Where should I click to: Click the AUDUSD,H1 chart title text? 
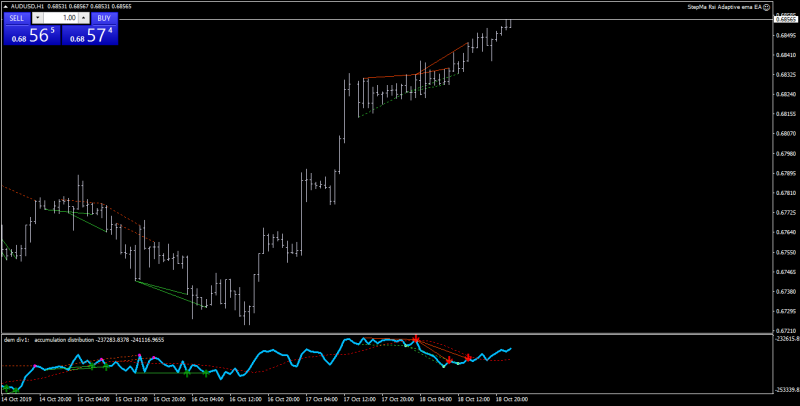pyautogui.click(x=27, y=7)
